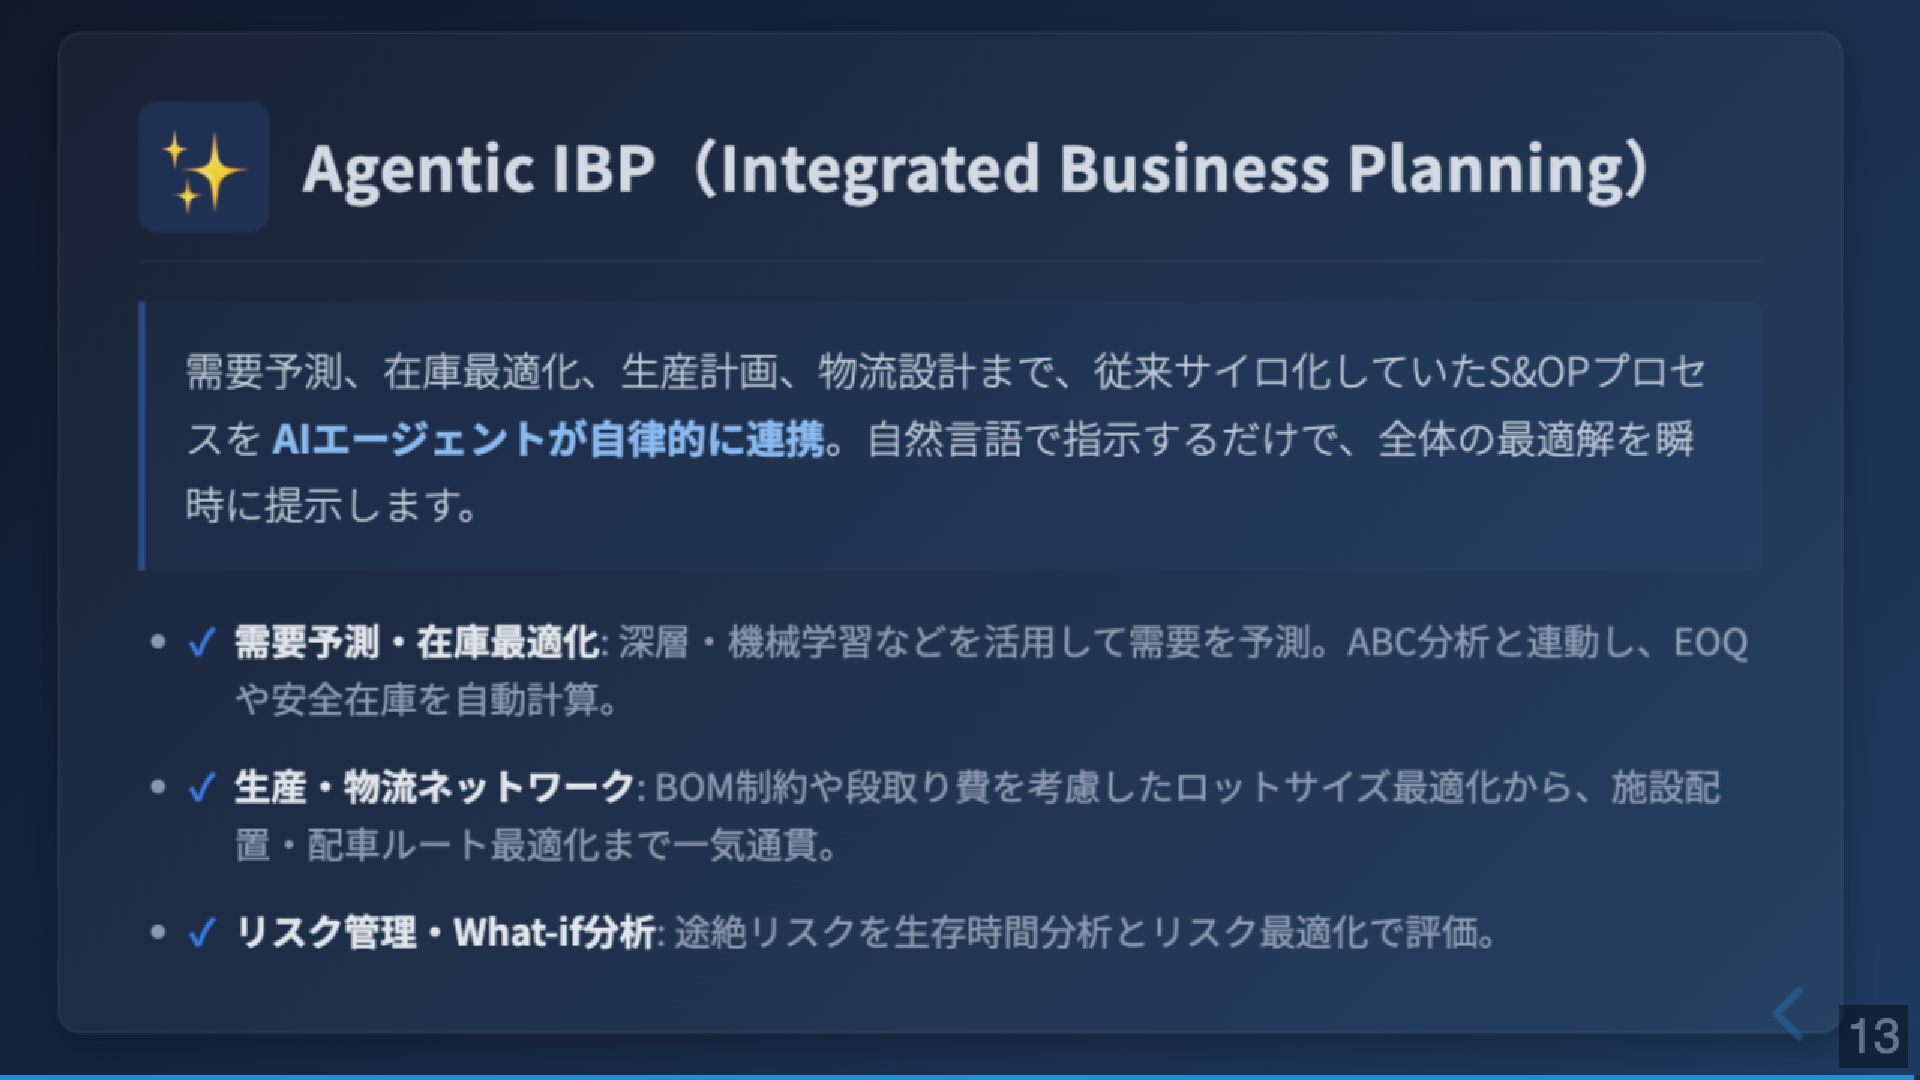Click the bullet dot of the リスク管理 item
Viewport: 1920px width, 1080px height.
[x=157, y=932]
